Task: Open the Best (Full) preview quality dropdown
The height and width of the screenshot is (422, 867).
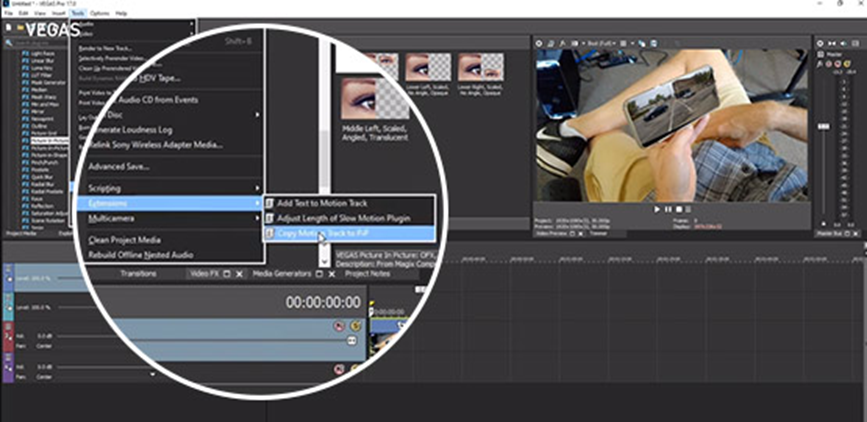Action: click(x=602, y=43)
